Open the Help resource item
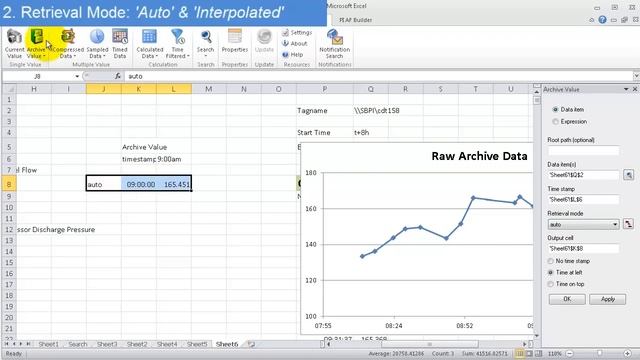The image size is (640, 360). (292, 54)
